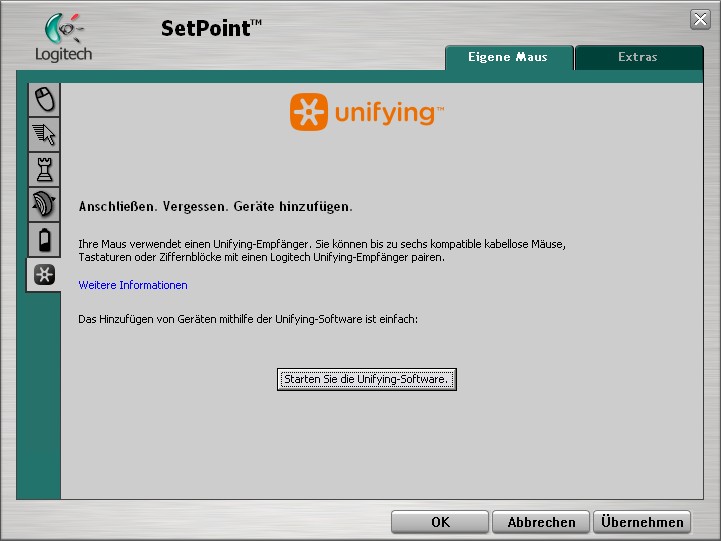Click the heading Anschließen. Vergessen. Geräte hinzufügen.
The width and height of the screenshot is (721, 541).
tap(215, 207)
